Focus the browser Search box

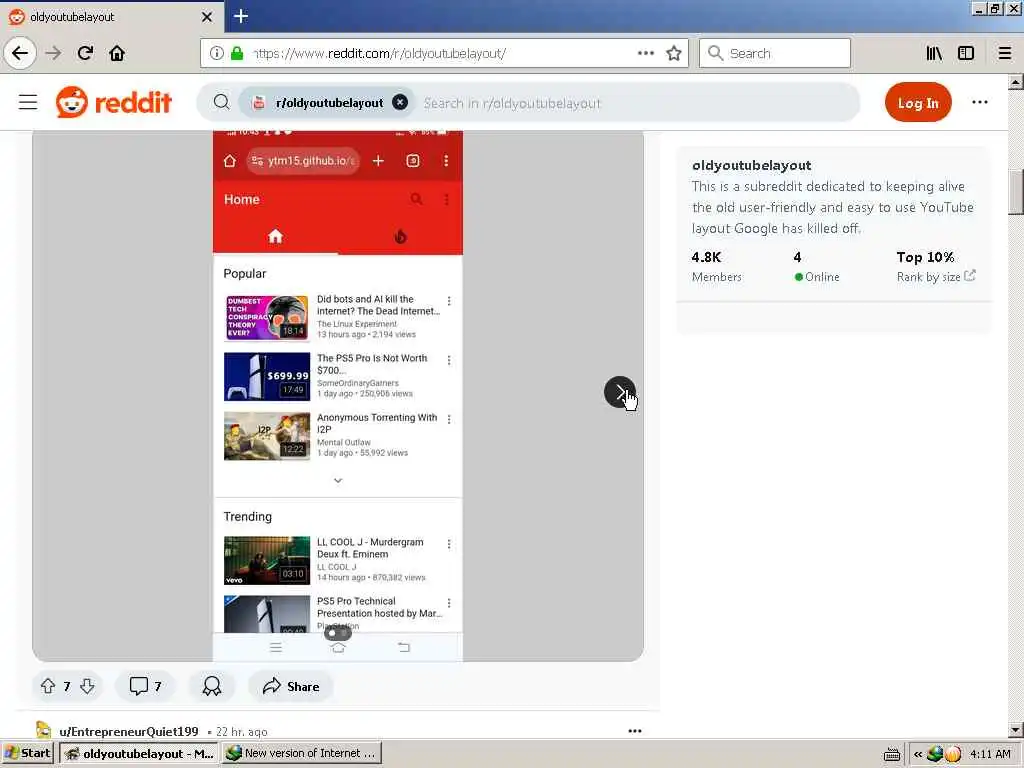click(x=775, y=53)
